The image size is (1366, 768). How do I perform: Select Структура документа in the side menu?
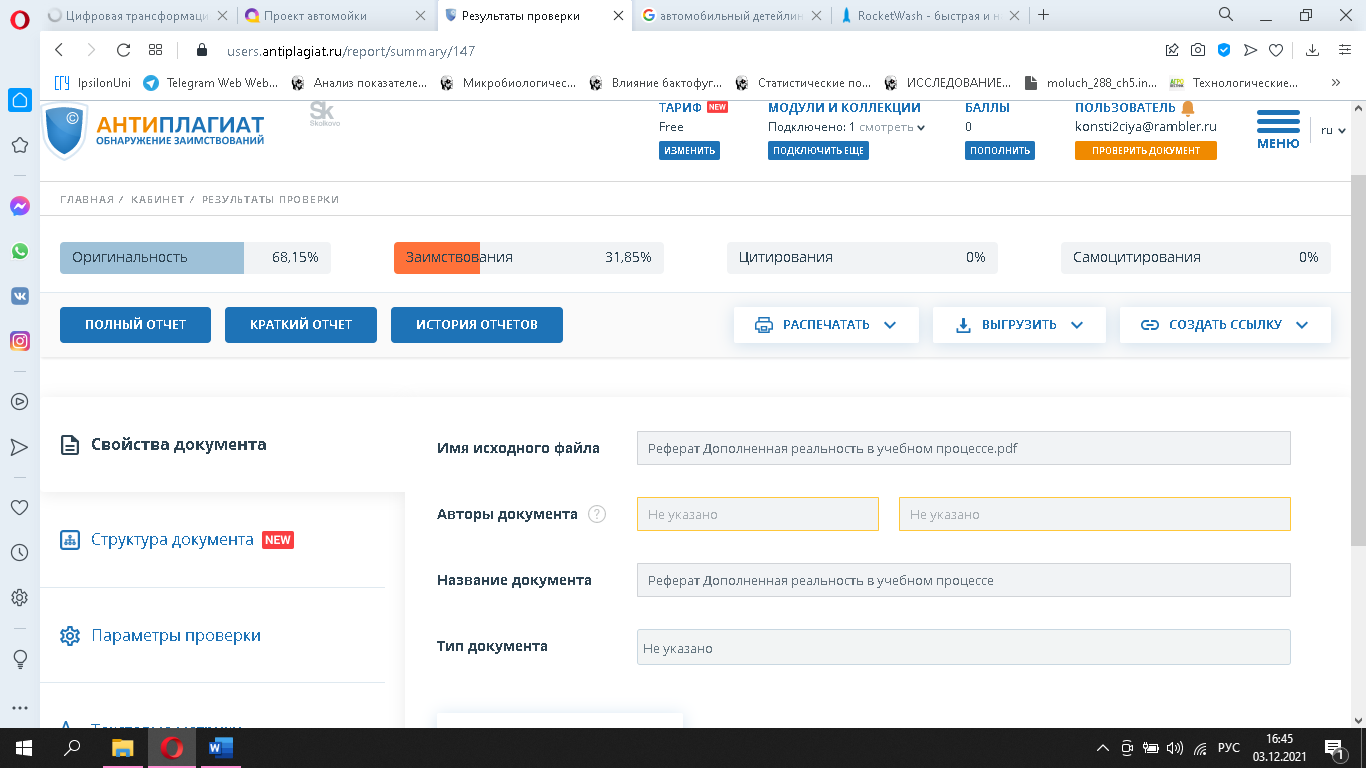coord(172,540)
